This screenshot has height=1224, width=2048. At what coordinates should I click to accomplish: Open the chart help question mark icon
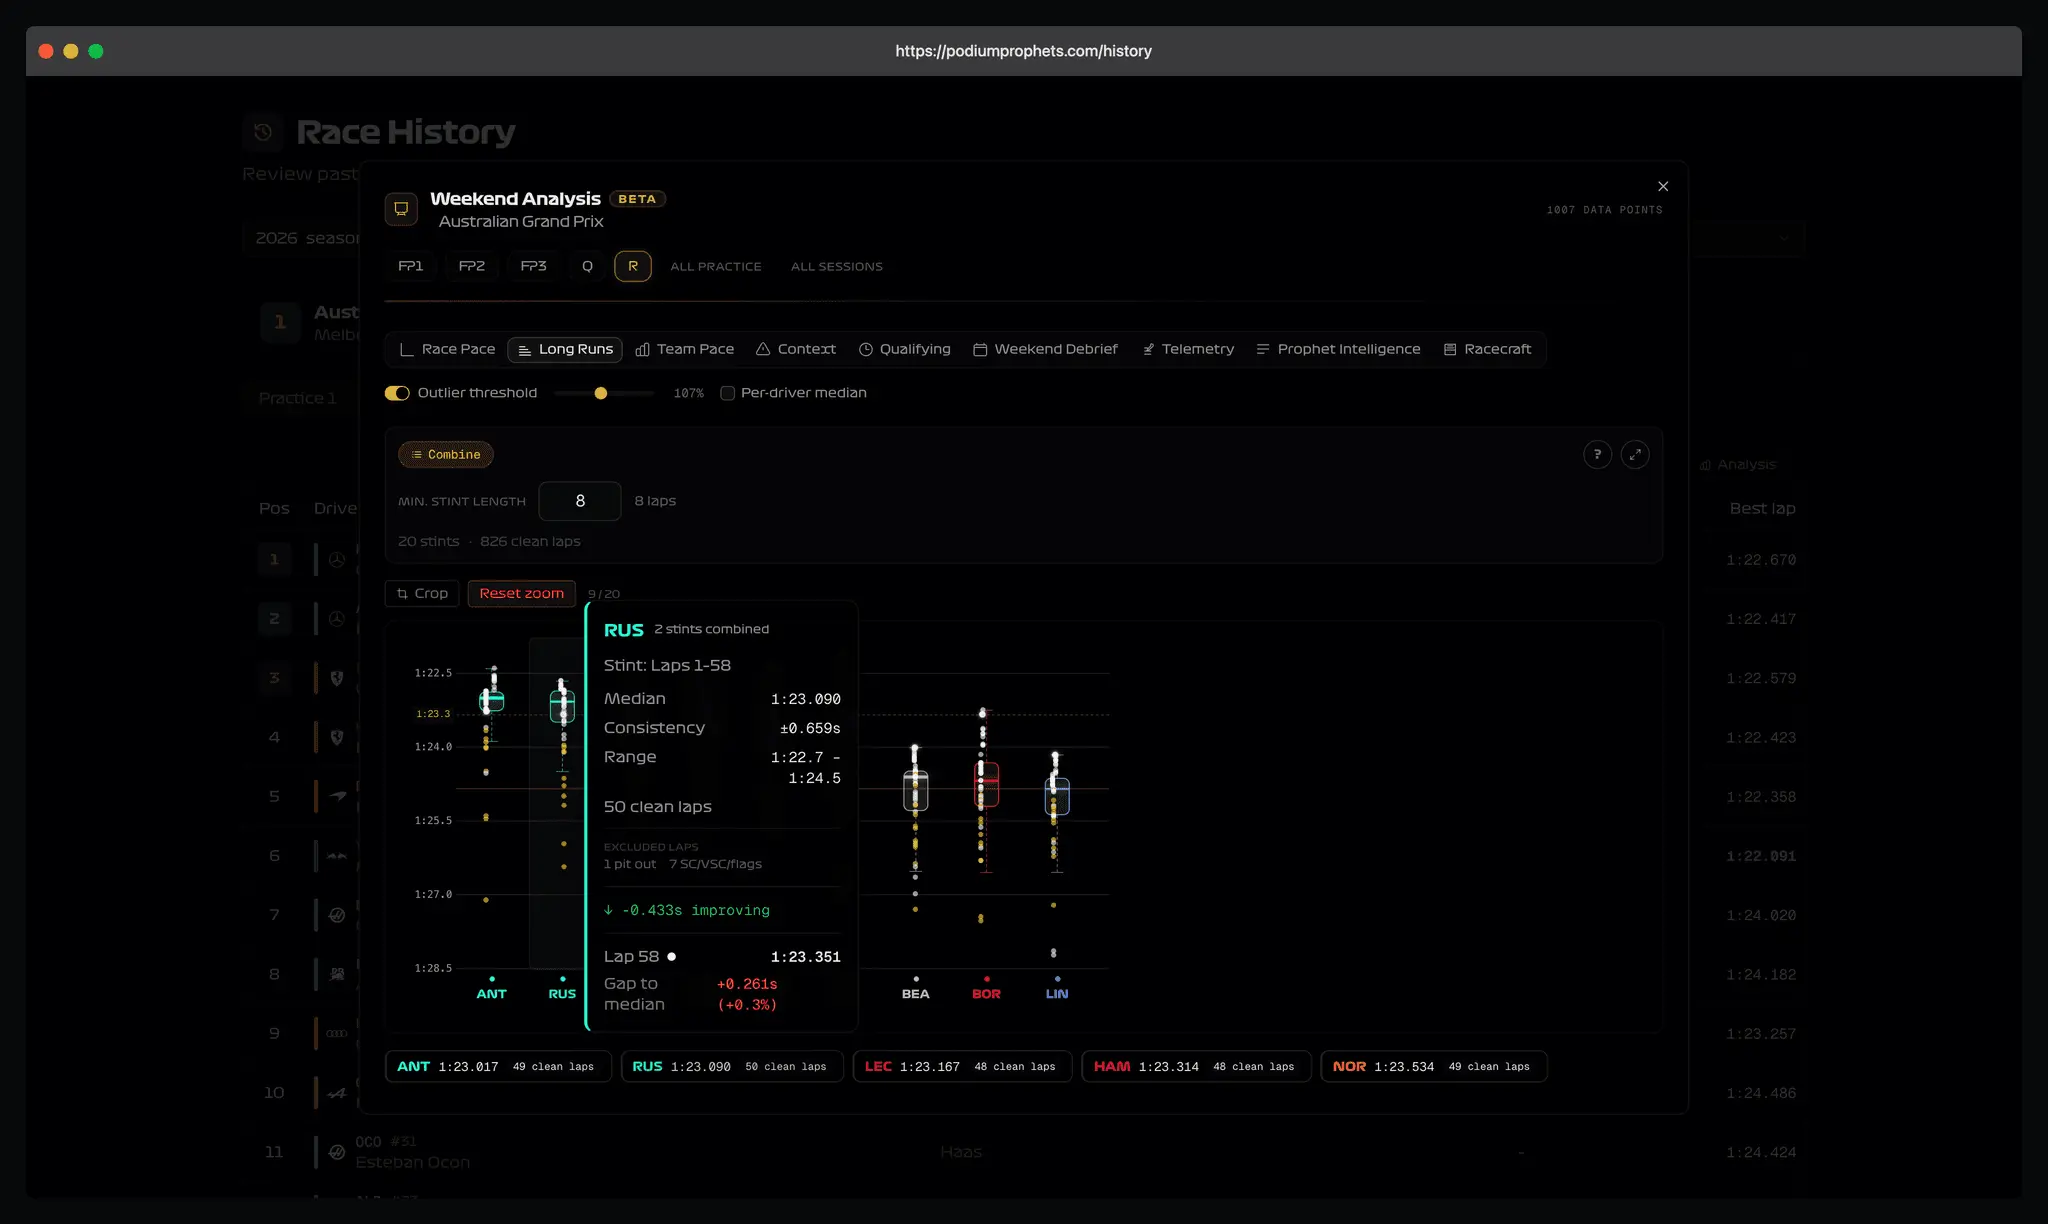click(x=1597, y=454)
